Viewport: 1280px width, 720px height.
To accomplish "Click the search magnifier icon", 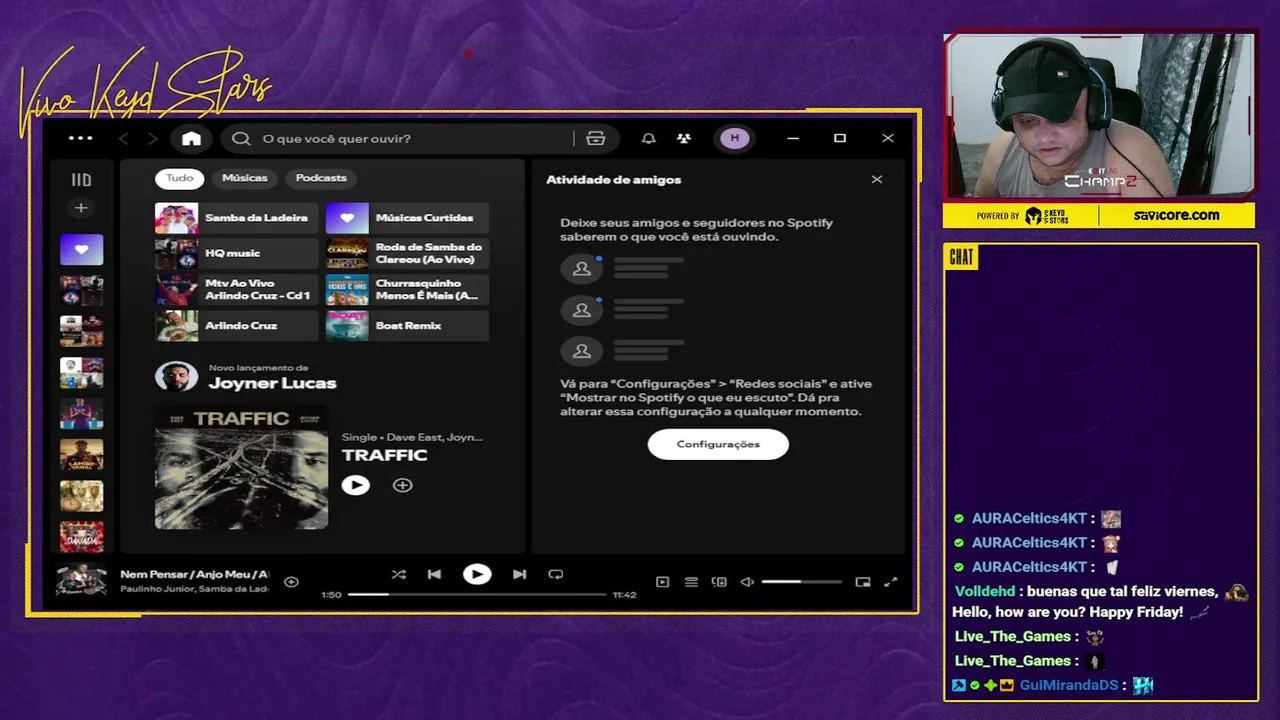I will (x=241, y=139).
